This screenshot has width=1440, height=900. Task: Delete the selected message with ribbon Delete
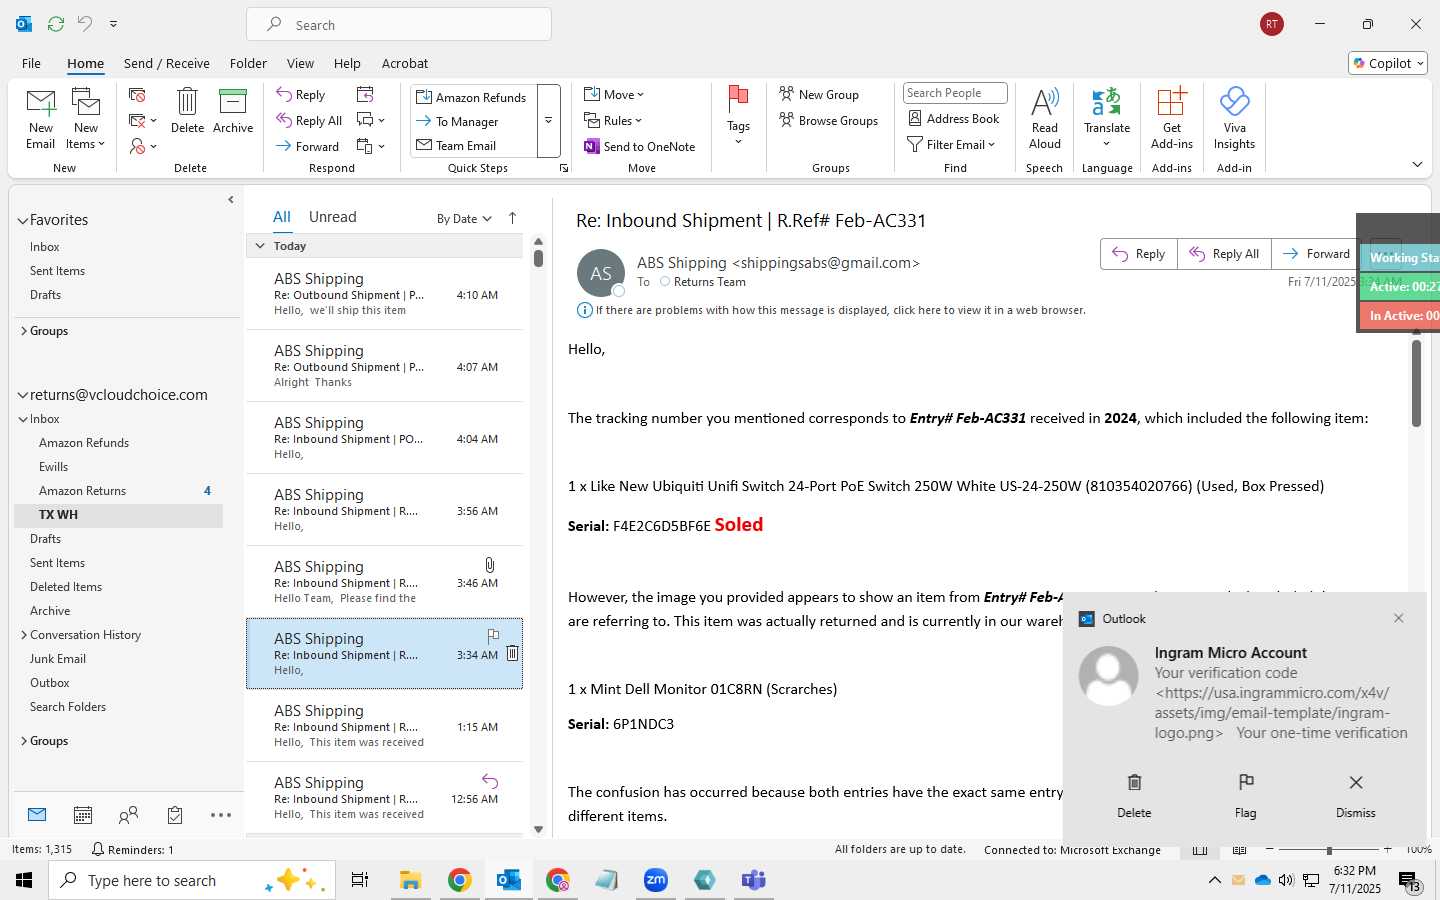187,111
